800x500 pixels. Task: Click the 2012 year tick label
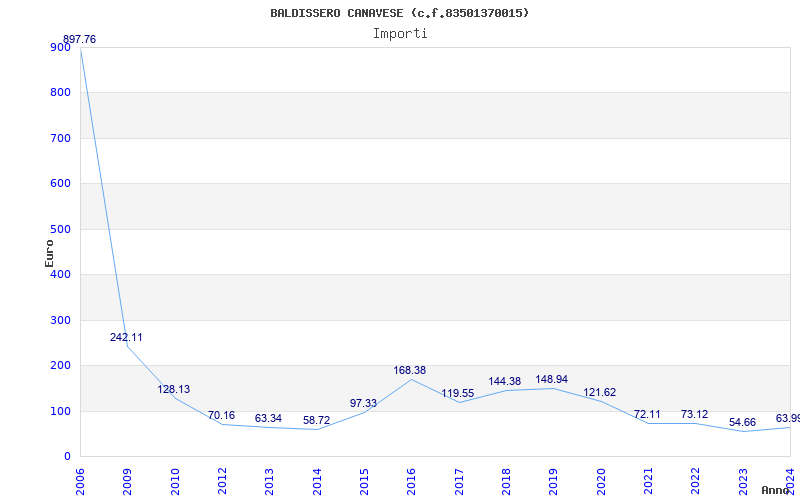[x=222, y=481]
